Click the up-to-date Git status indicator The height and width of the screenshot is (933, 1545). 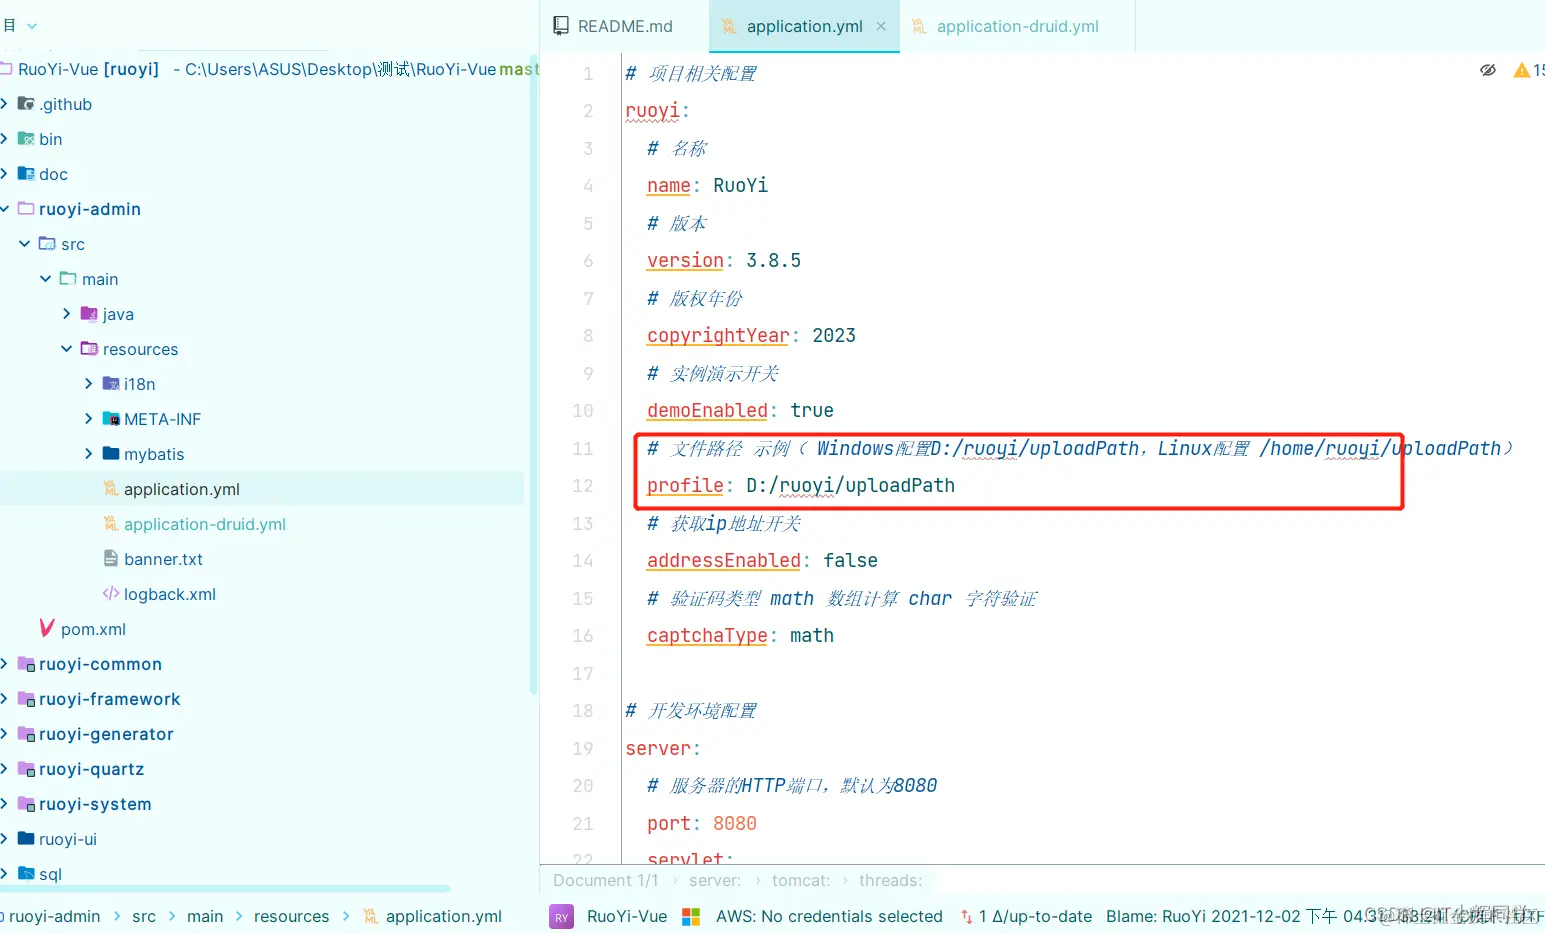tap(1026, 916)
